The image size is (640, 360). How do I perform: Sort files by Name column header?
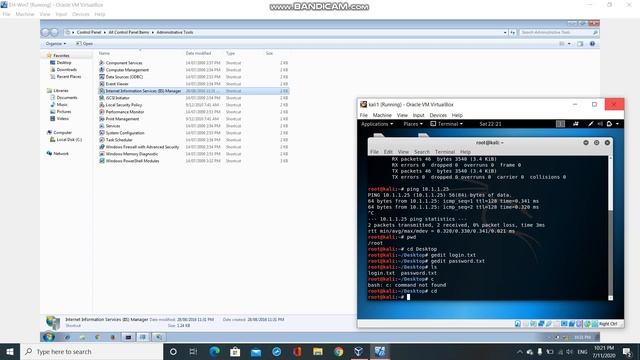(x=104, y=53)
